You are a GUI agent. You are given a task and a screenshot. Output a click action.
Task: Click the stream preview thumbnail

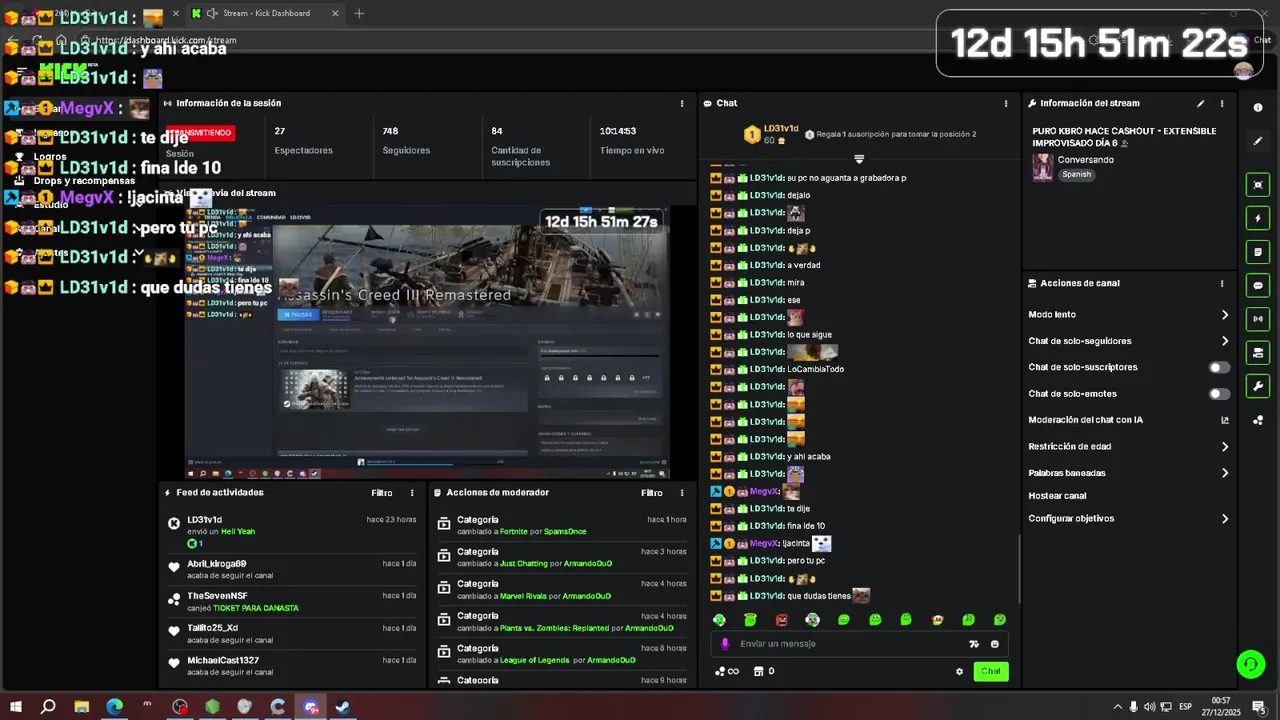click(426, 342)
